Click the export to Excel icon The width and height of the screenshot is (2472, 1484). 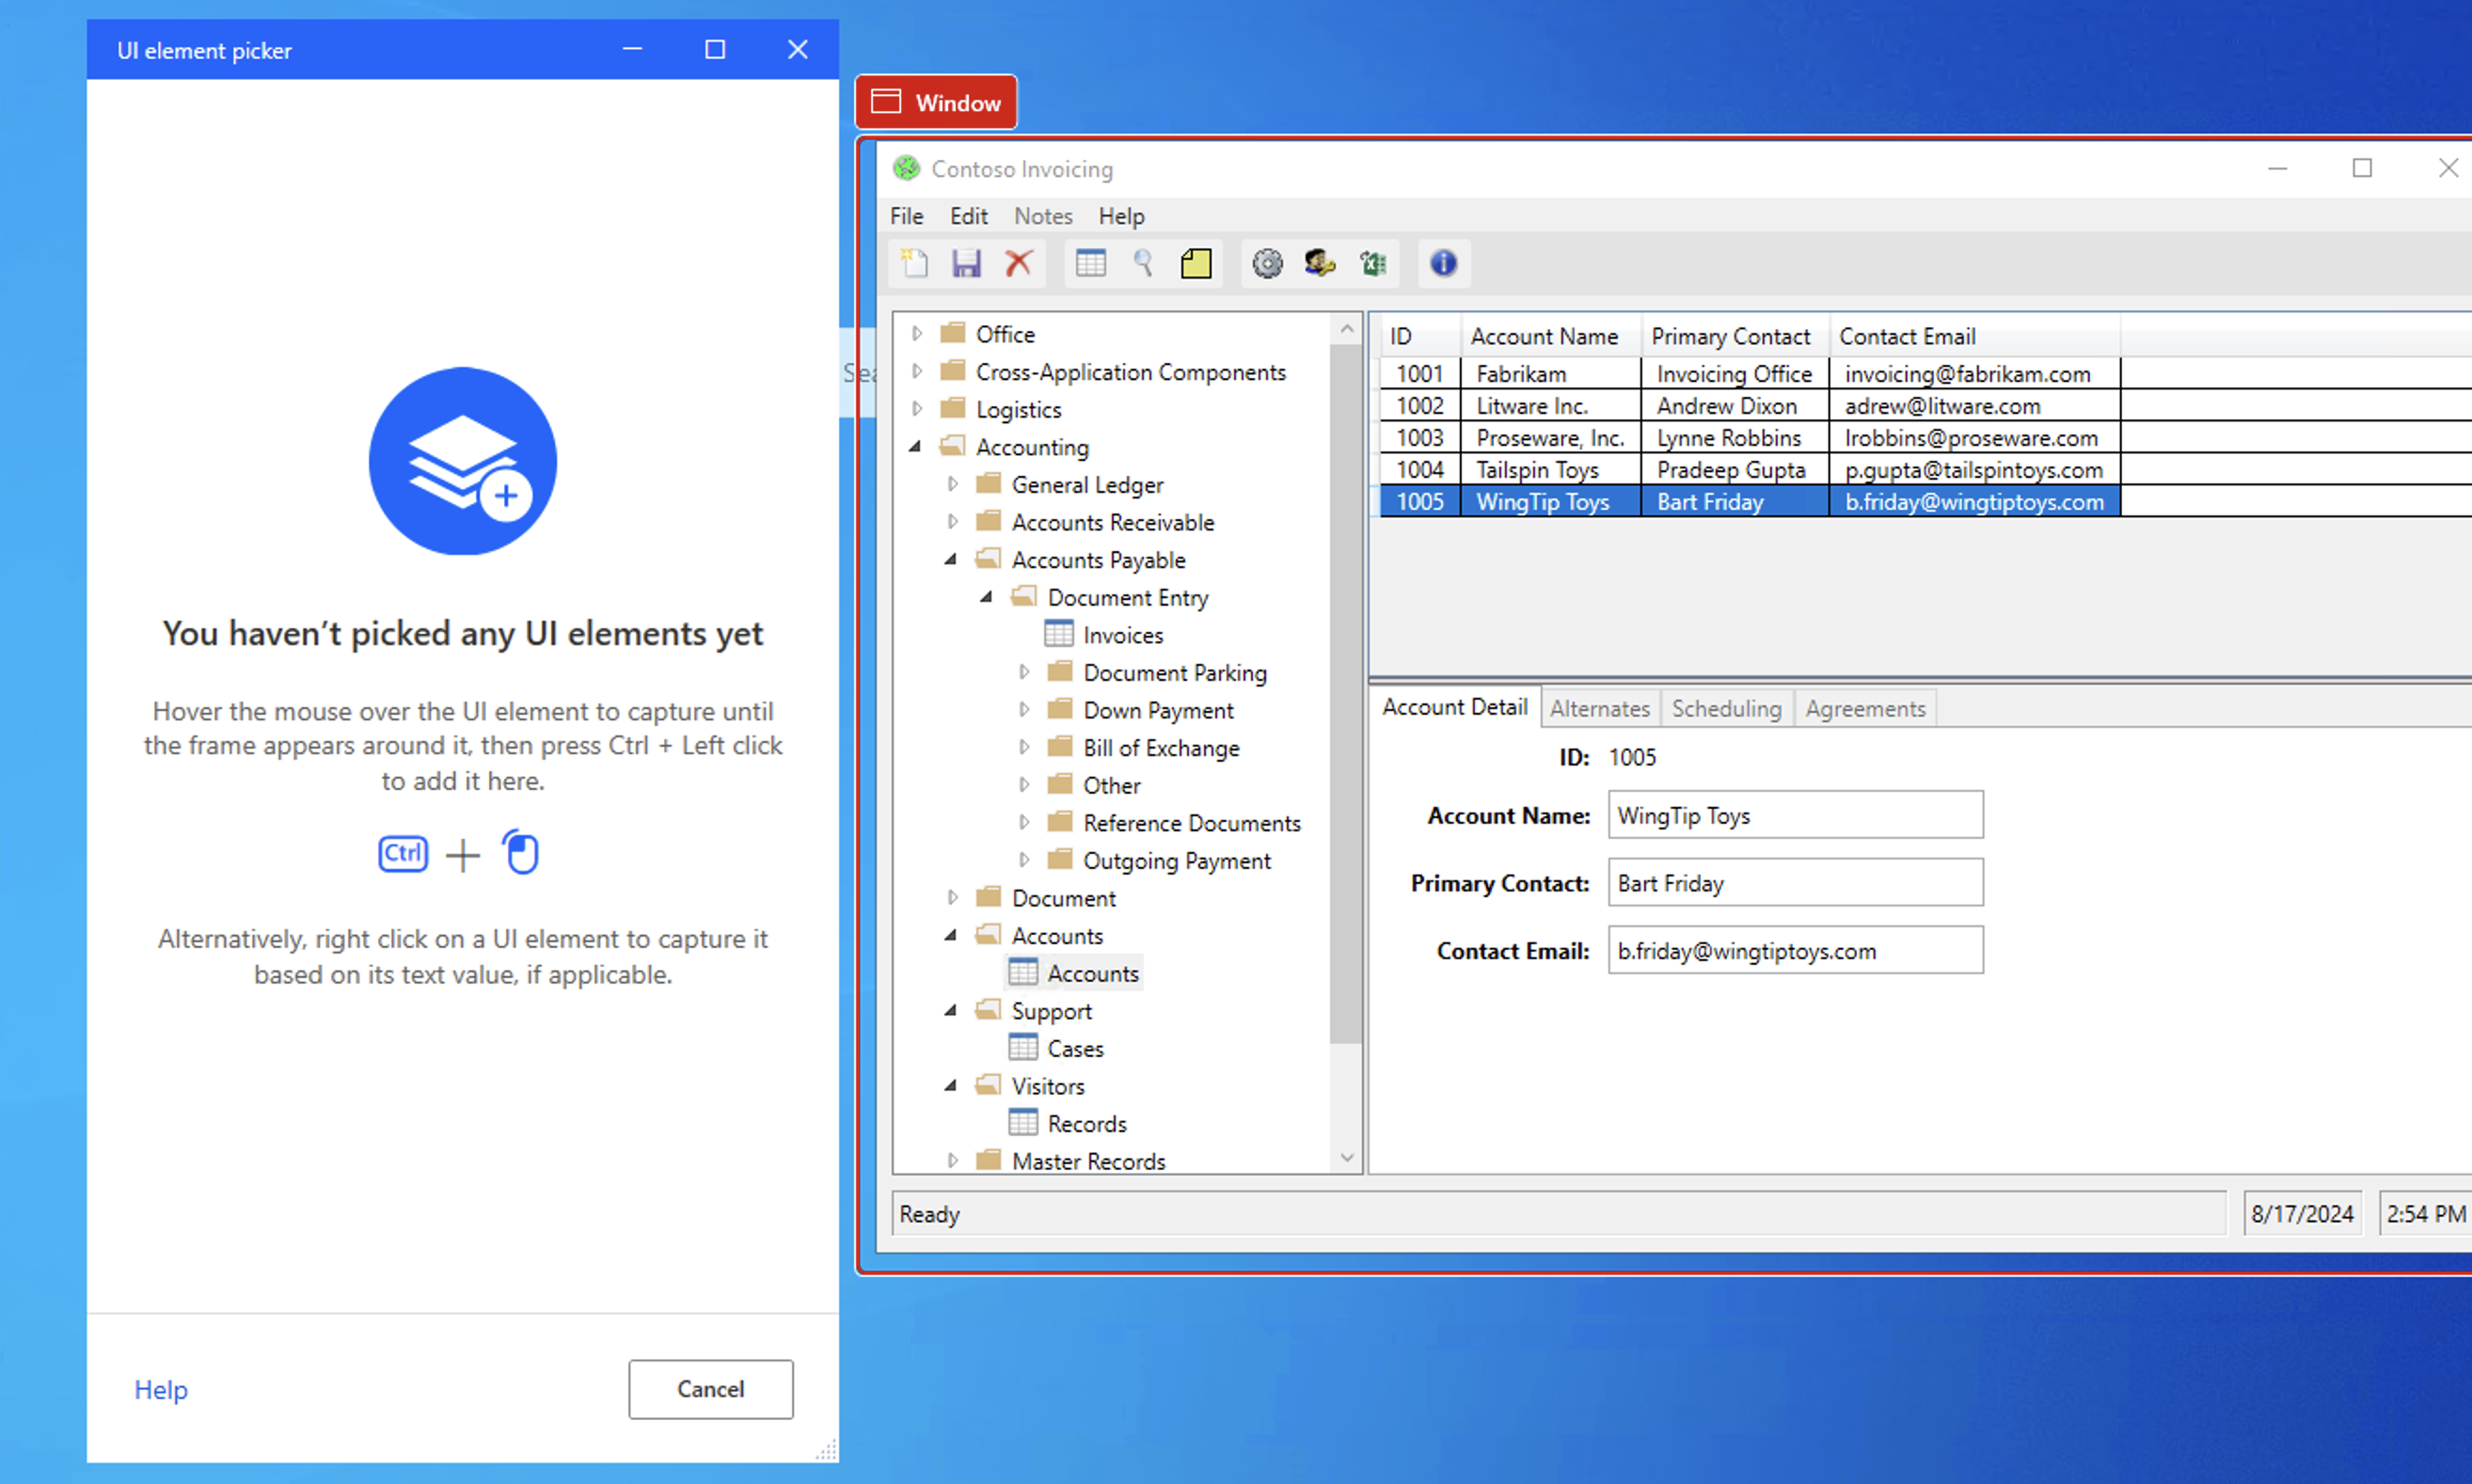click(1373, 264)
